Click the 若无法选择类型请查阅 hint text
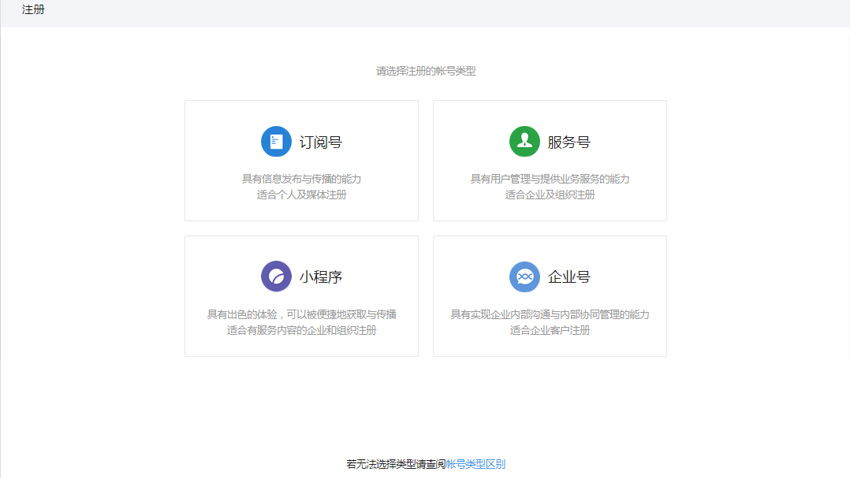 point(395,464)
